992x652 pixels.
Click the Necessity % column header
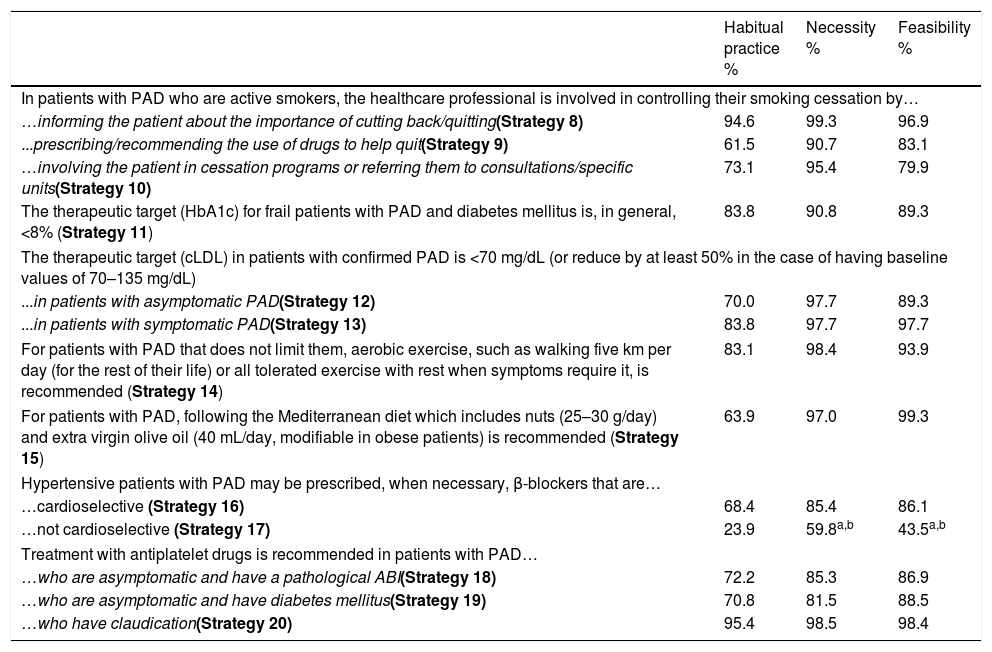click(840, 38)
